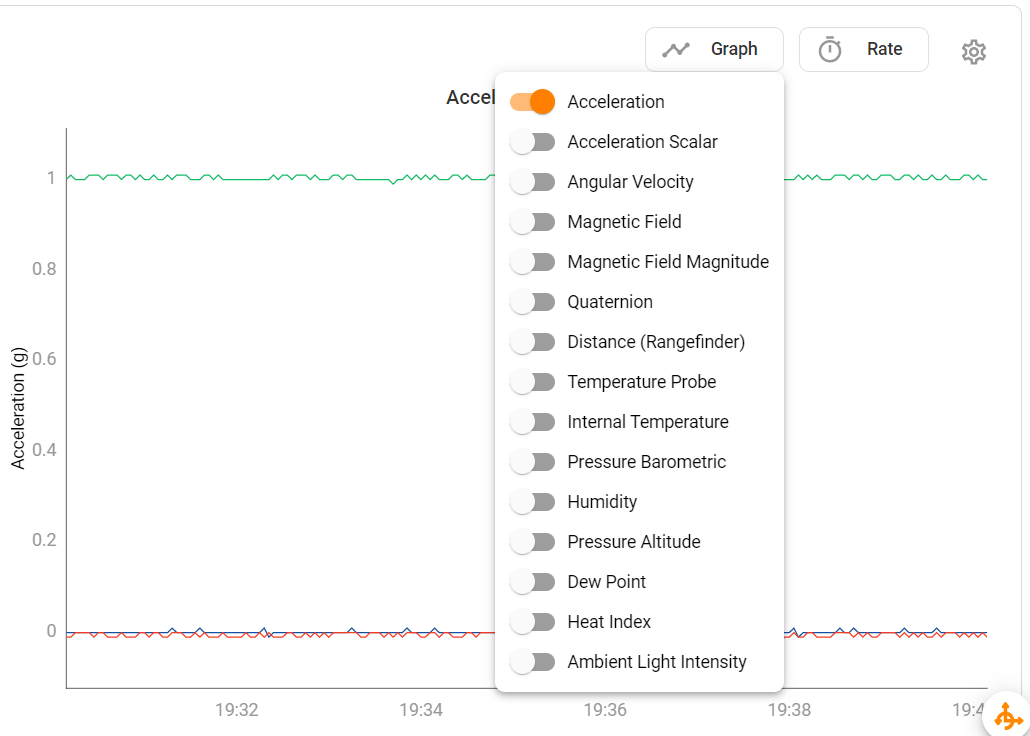Turn on the Humidity sensor
This screenshot has width=1030, height=736.
[533, 501]
